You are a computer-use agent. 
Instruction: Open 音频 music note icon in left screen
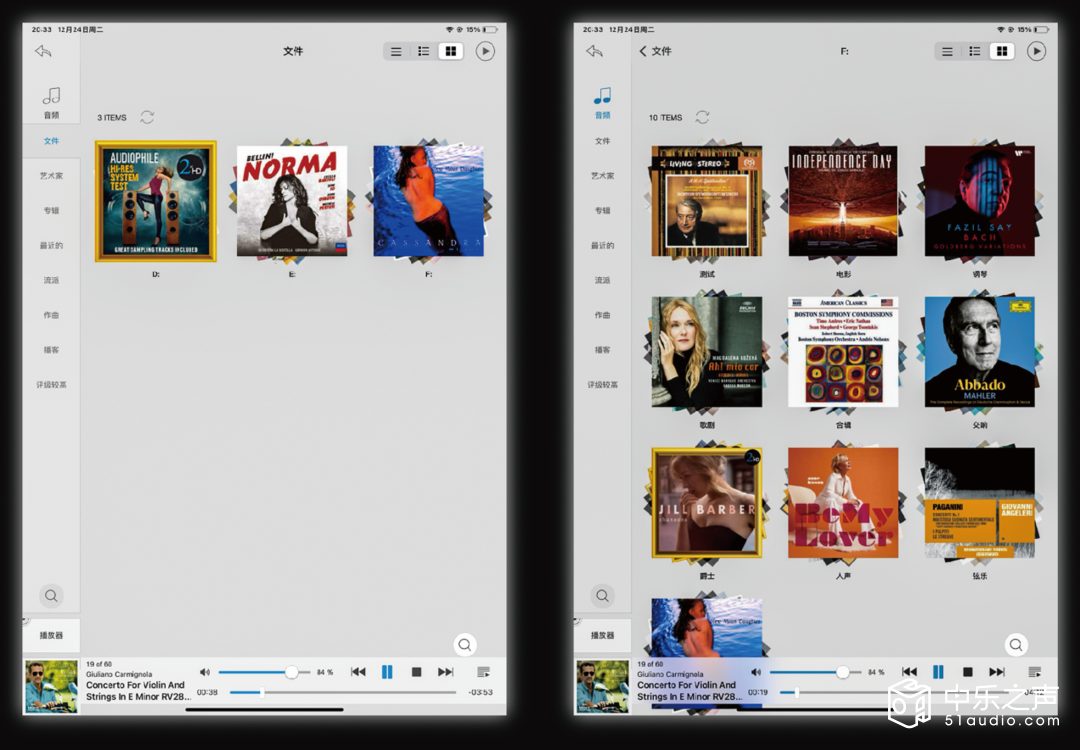pyautogui.click(x=52, y=95)
